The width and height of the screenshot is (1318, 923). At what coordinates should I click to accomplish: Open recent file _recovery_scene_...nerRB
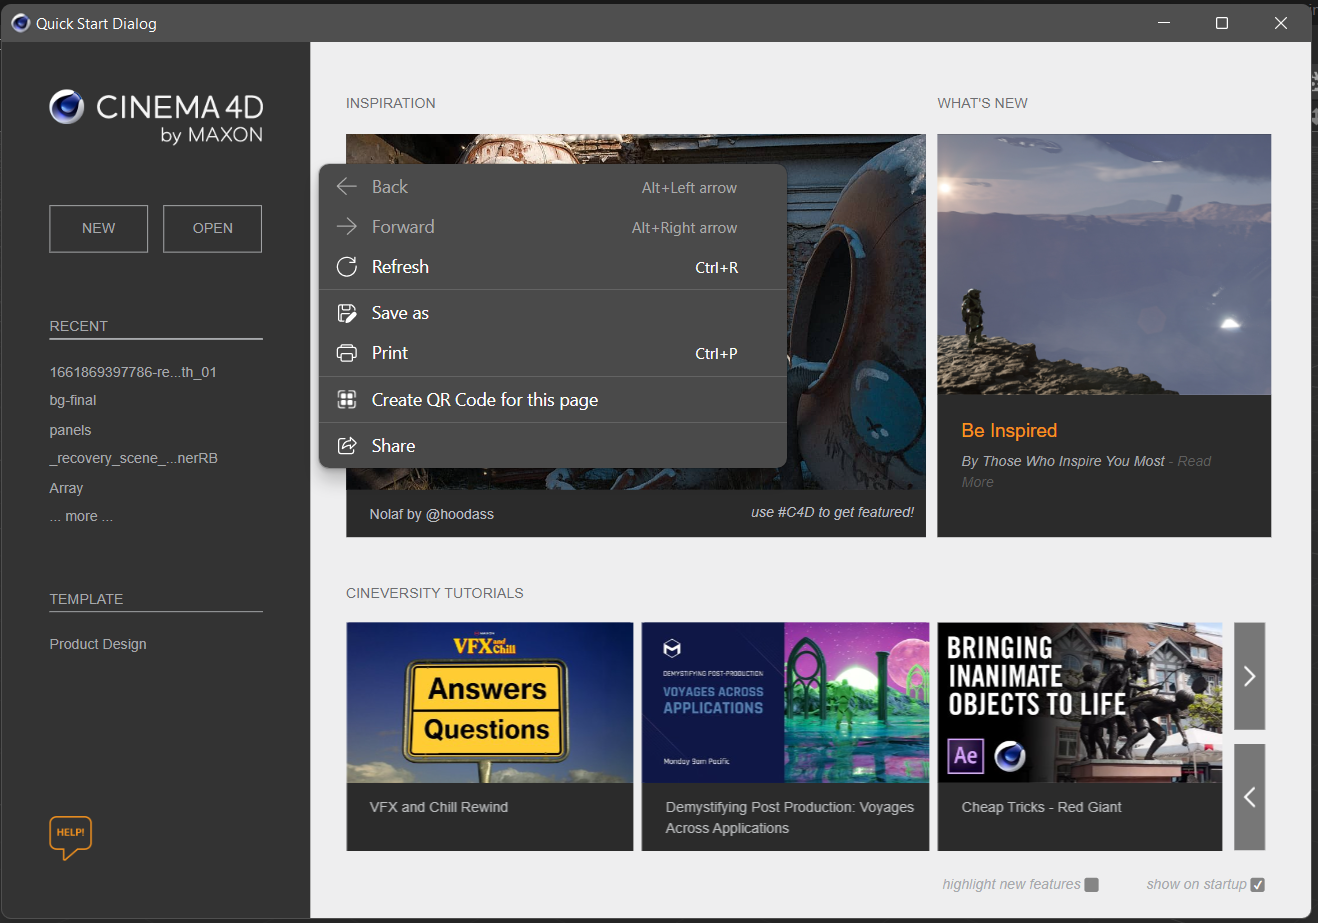(x=134, y=458)
